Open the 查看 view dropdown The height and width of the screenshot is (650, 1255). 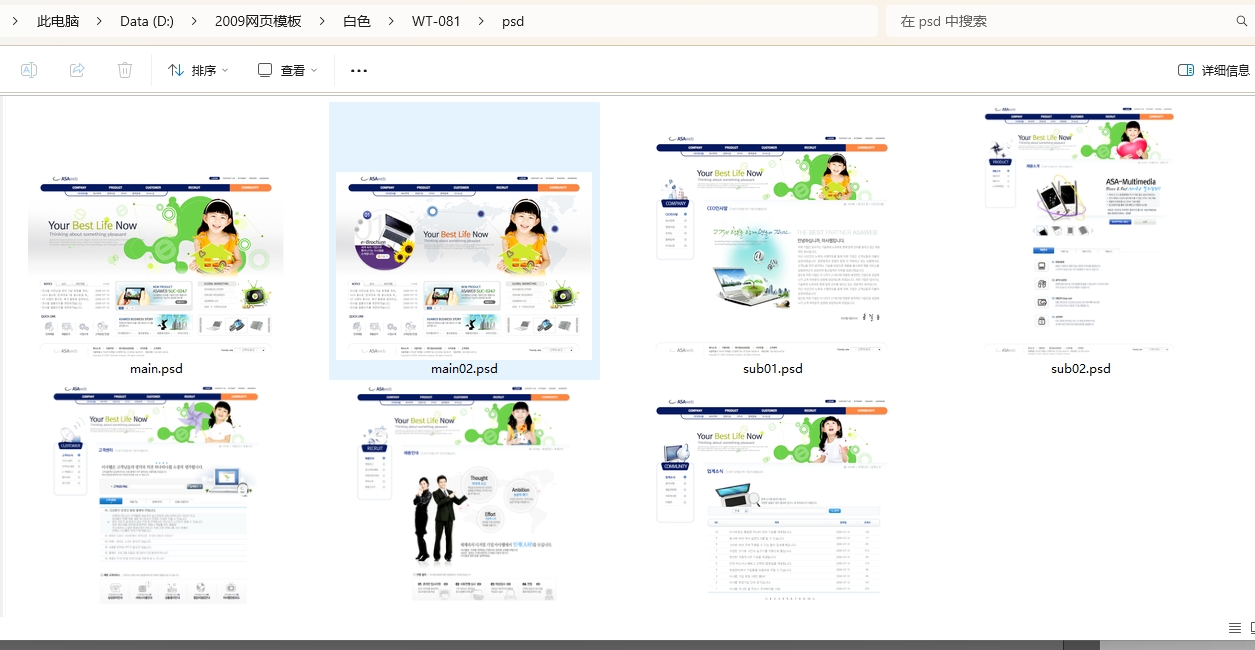[x=288, y=70]
